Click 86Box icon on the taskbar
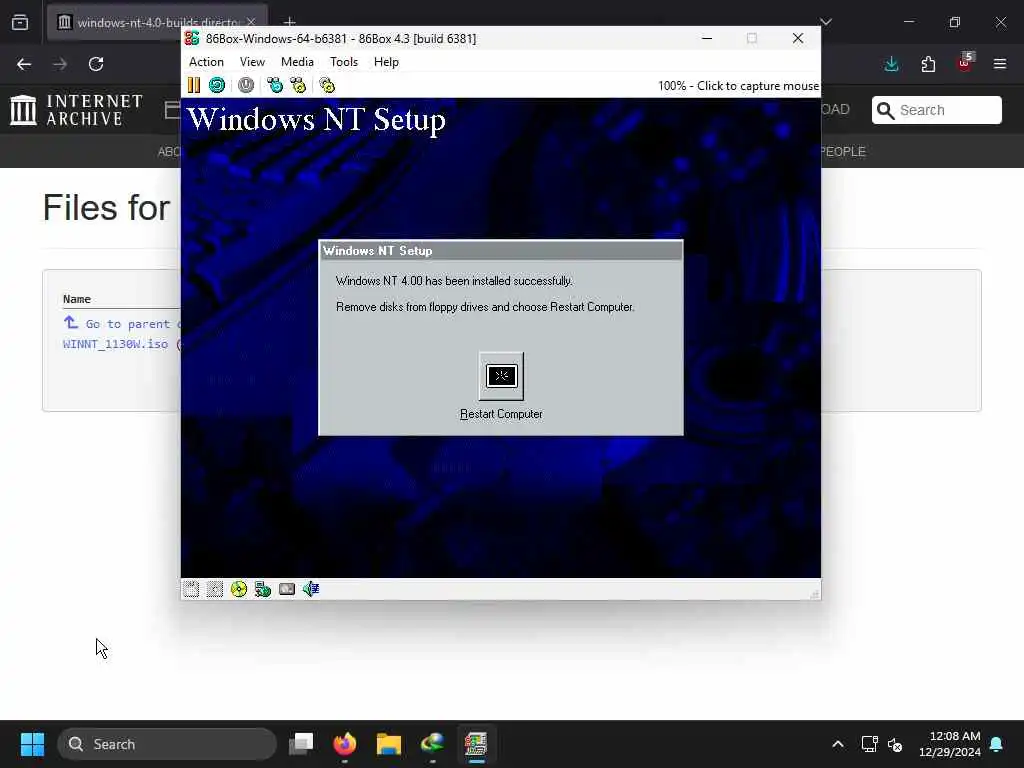Screen dimensions: 1024x768 476,744
